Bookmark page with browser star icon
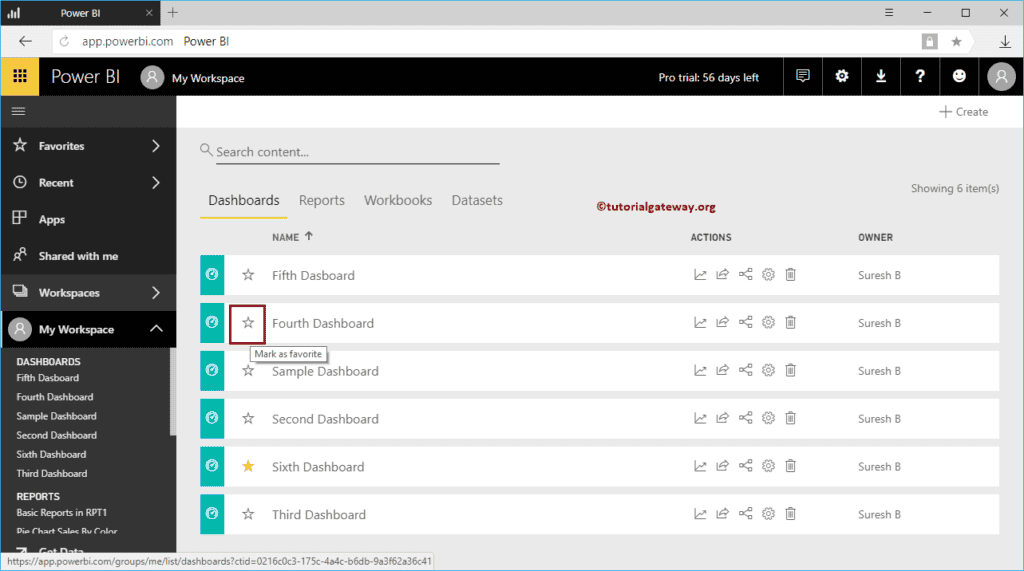 956,42
